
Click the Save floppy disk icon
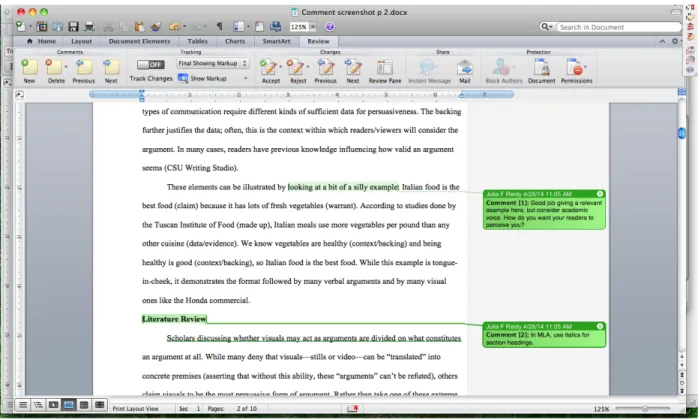[73, 27]
